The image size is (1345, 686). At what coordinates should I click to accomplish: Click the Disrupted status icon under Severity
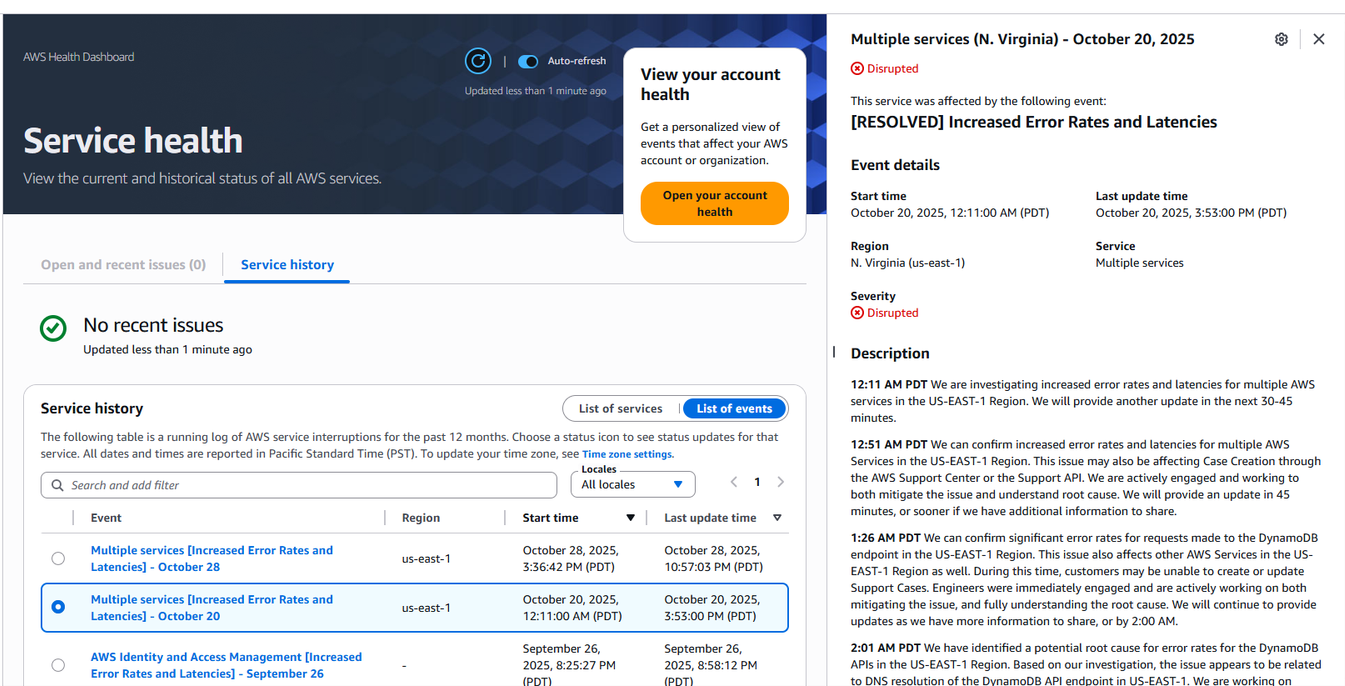[x=857, y=313]
